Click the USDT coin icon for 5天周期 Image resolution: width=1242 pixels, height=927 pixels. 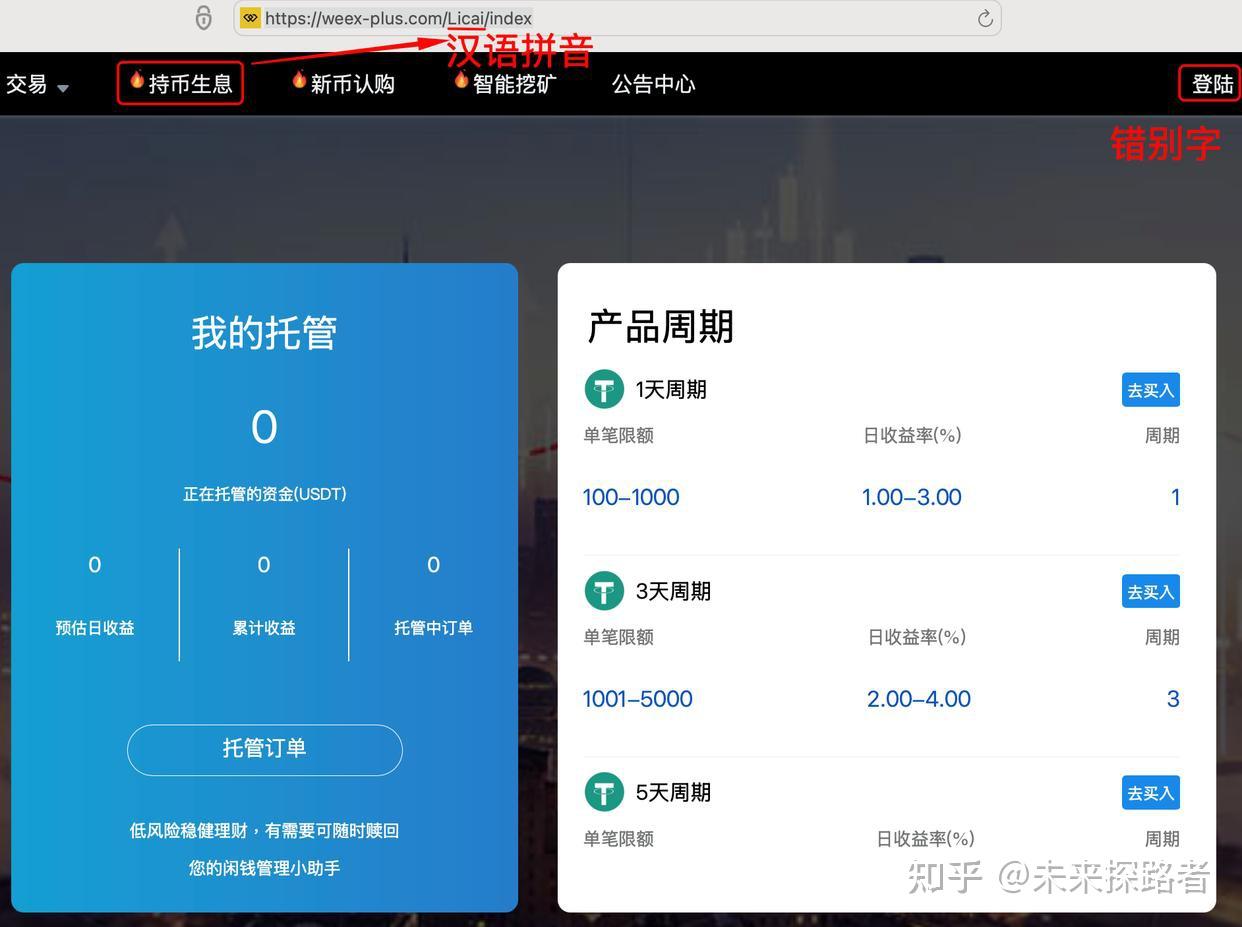click(604, 791)
